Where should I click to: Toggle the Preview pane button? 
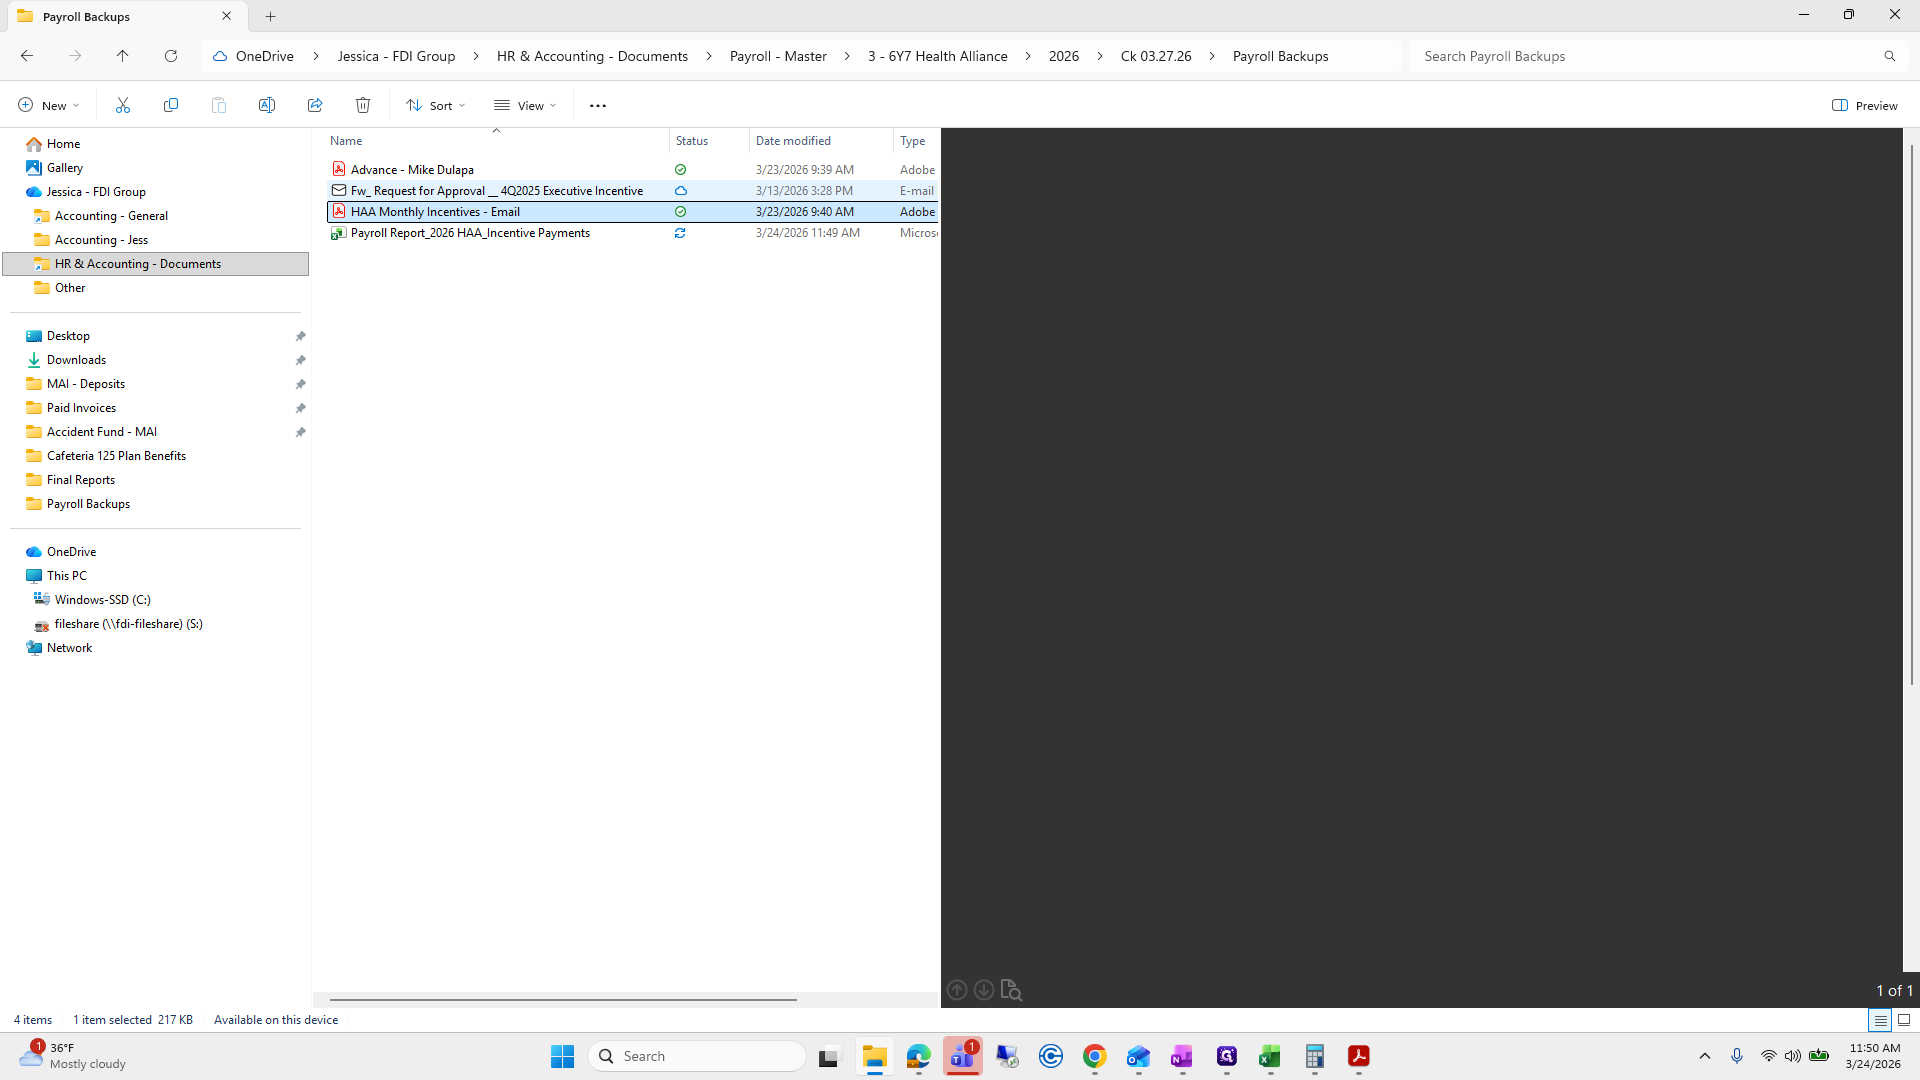coord(1864,105)
